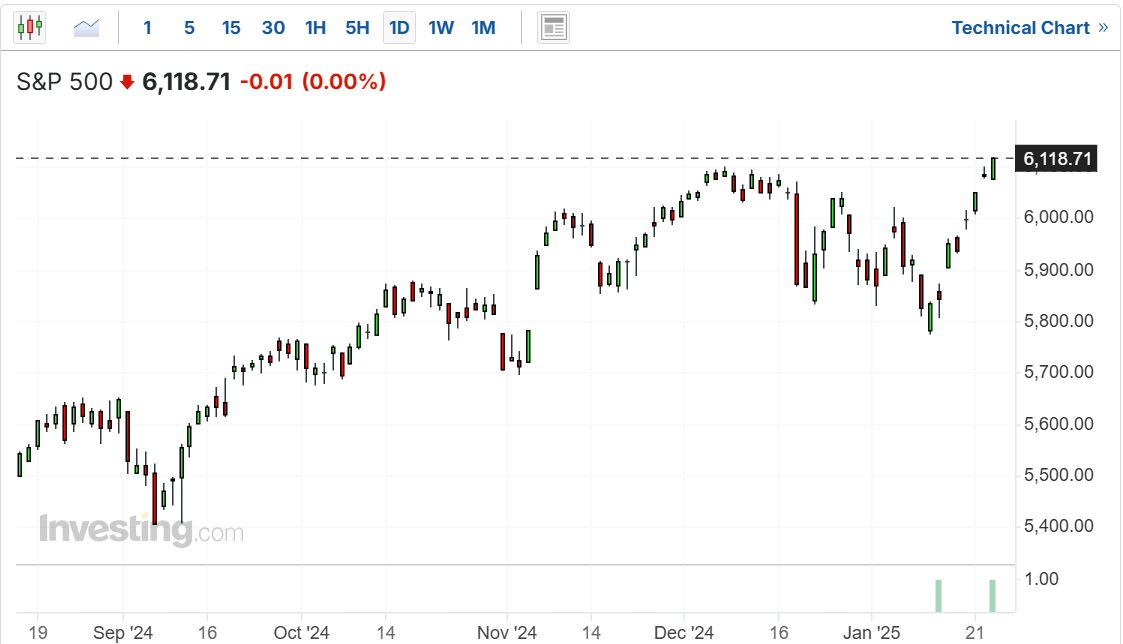The image size is (1123, 644).
Task: Click the 5,800.00 price axis label
Action: click(x=1059, y=321)
